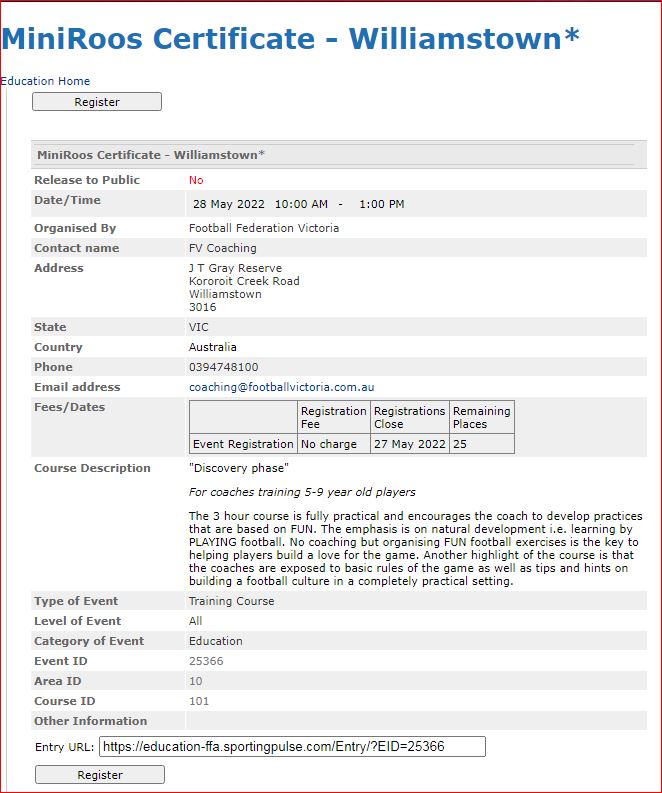This screenshot has height=793, width=662.
Task: Click the 'Remaining Places' table header
Action: [481, 417]
